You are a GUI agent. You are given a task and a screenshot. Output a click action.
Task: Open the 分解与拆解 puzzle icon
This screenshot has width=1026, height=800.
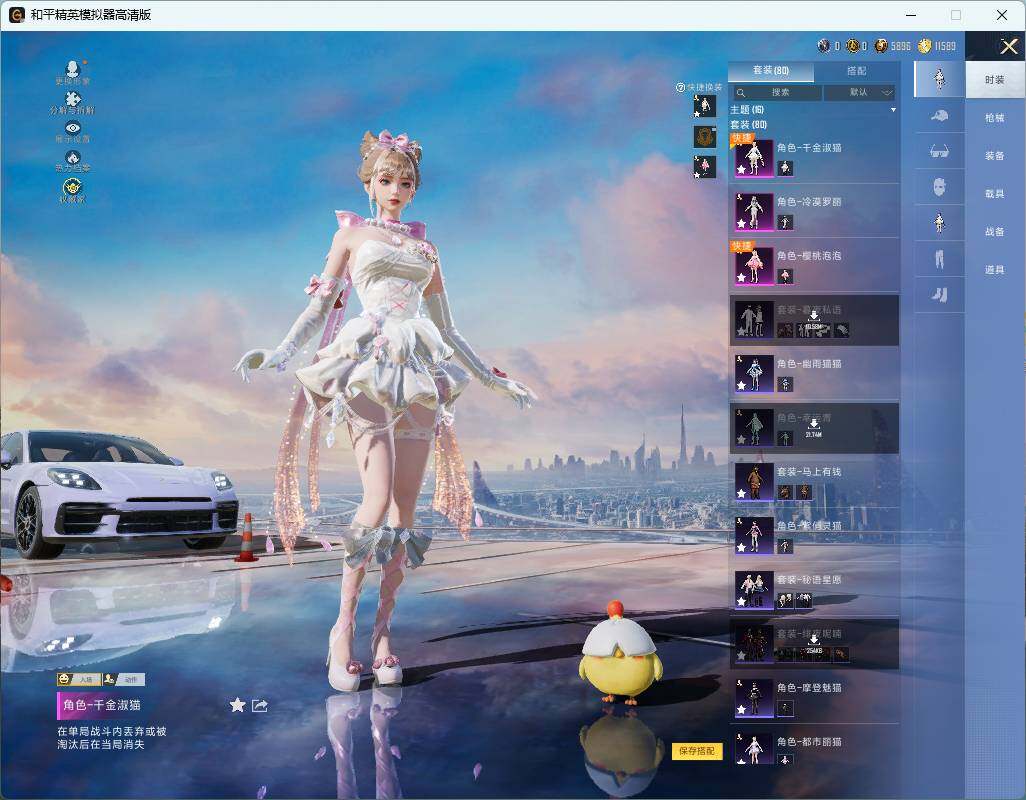click(x=73, y=99)
